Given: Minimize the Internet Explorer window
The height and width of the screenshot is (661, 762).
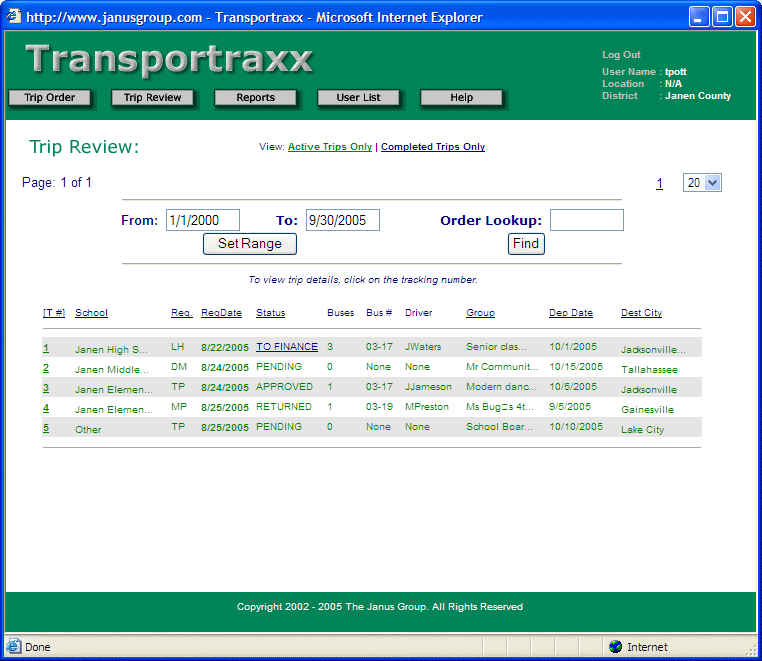Looking at the screenshot, I should 699,17.
